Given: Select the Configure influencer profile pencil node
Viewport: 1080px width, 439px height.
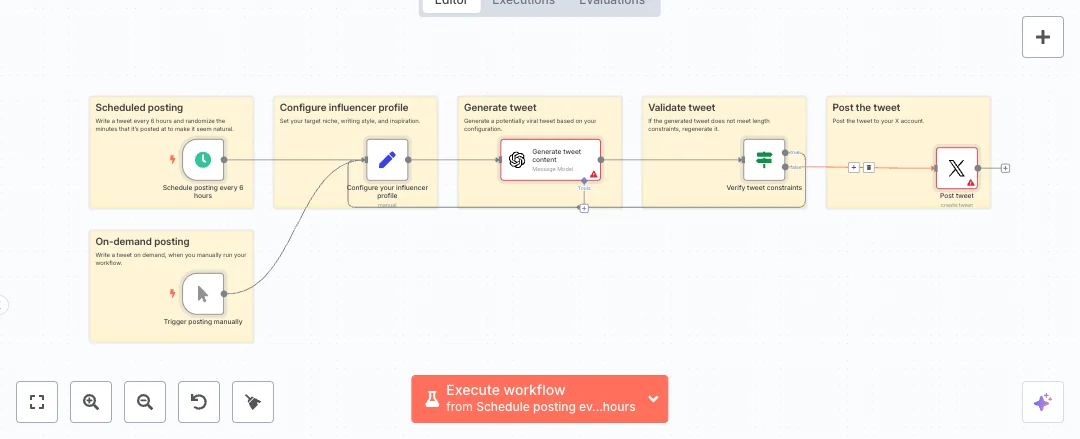Looking at the screenshot, I should tap(387, 159).
